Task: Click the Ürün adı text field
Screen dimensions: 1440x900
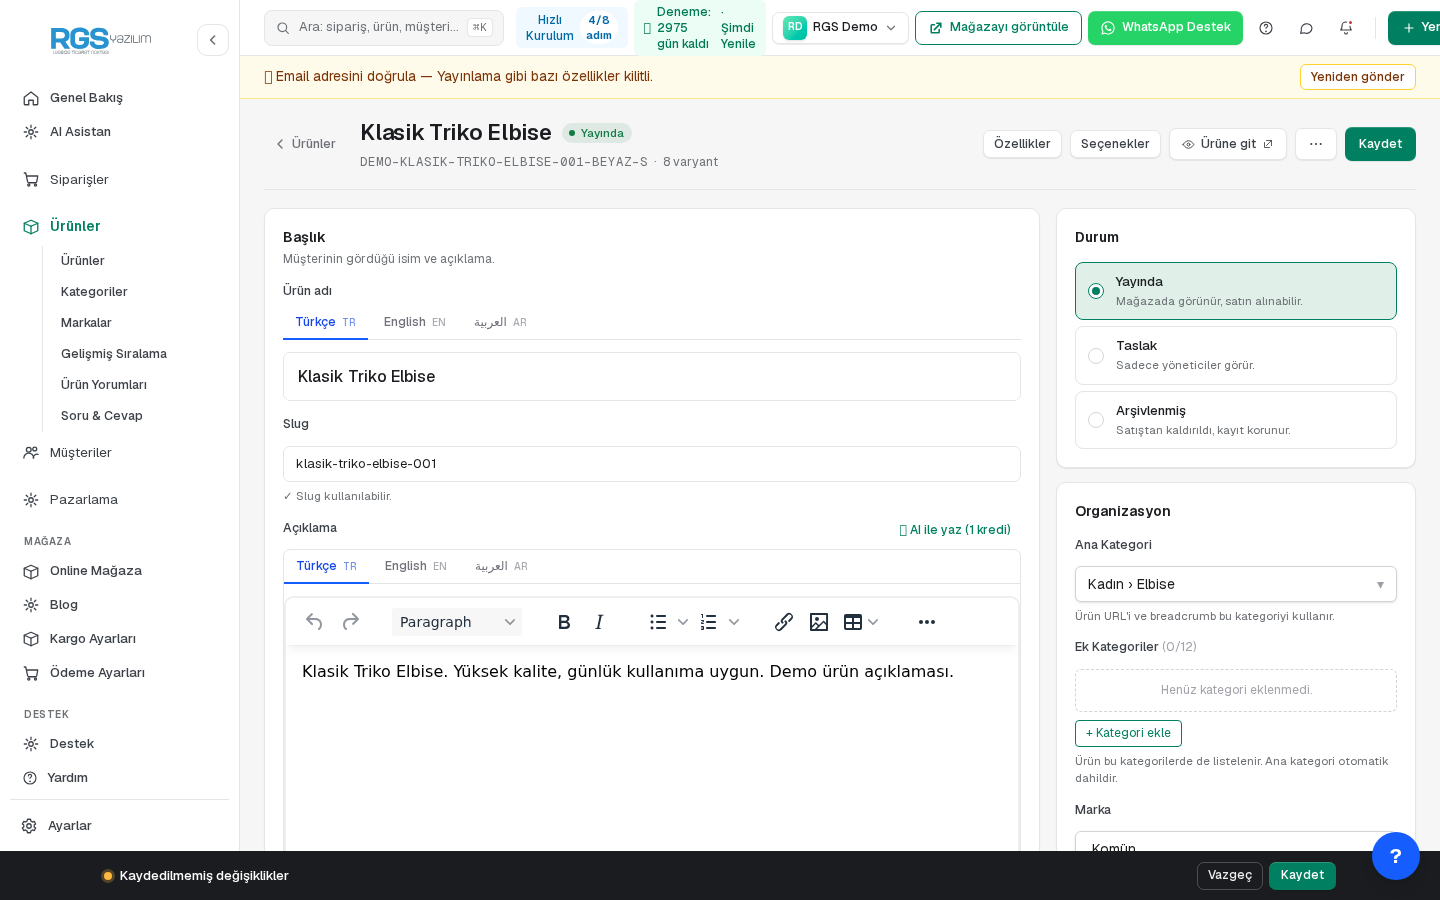Action: [652, 377]
